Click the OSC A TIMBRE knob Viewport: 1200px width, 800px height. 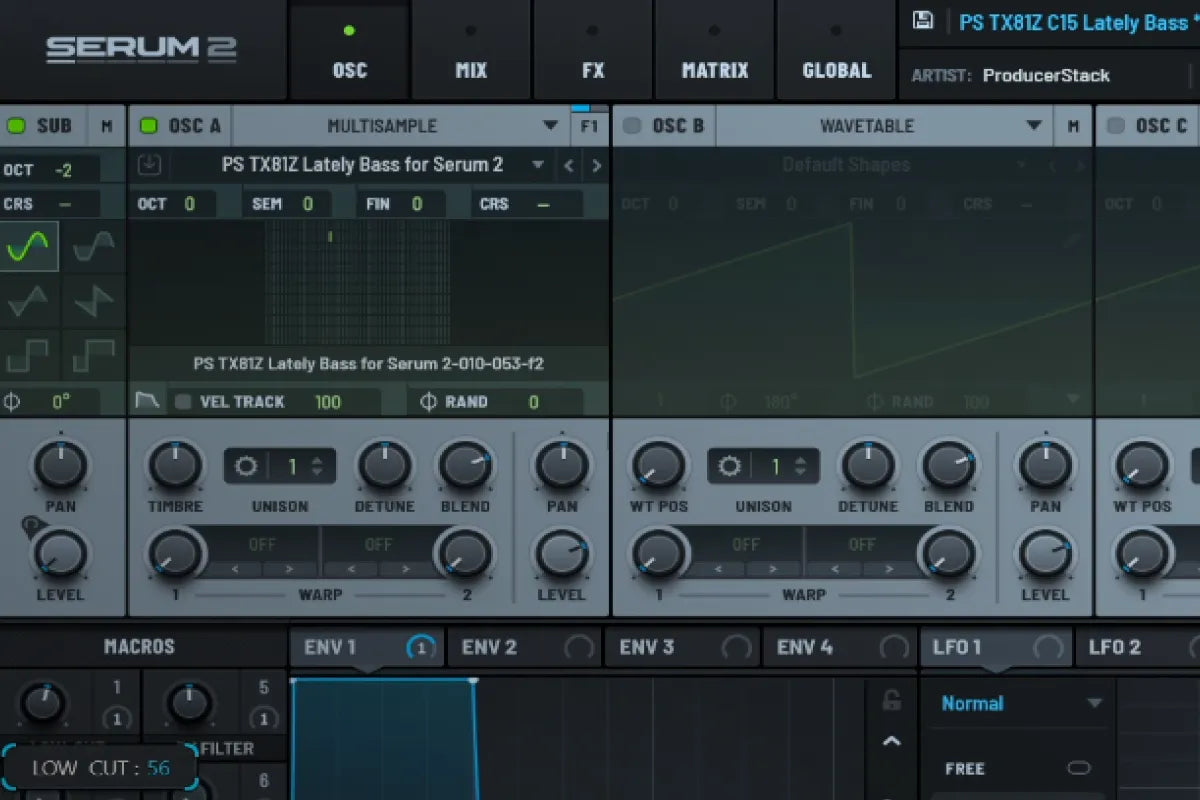pos(175,466)
